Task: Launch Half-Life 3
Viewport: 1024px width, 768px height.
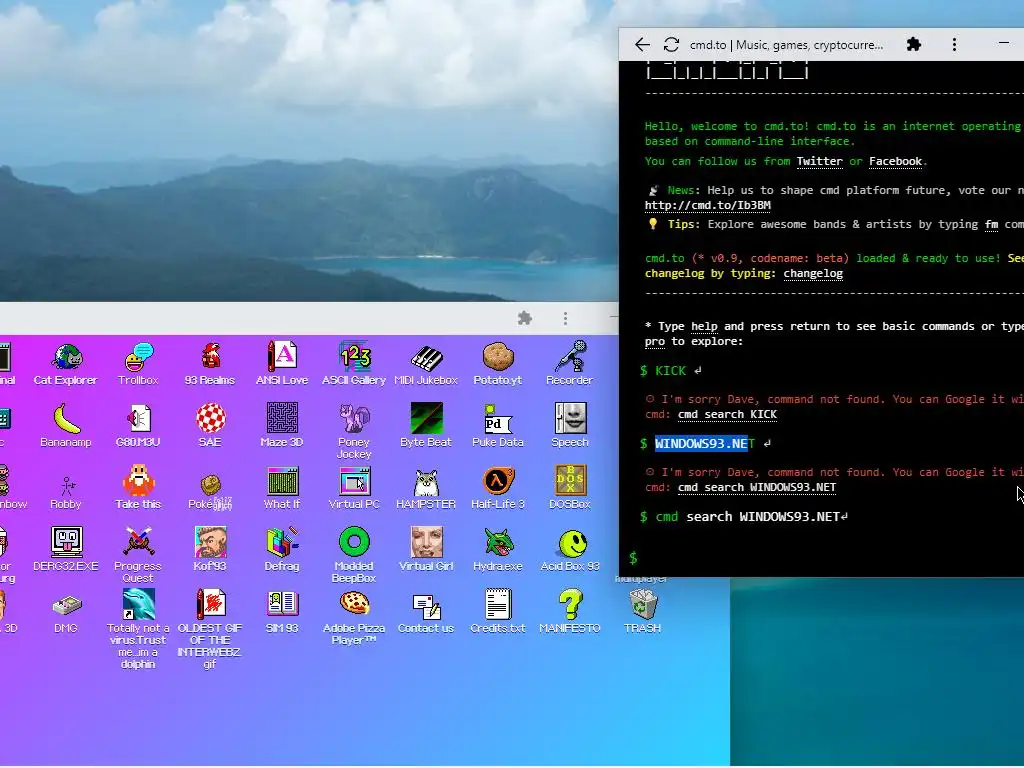Action: pos(498,488)
